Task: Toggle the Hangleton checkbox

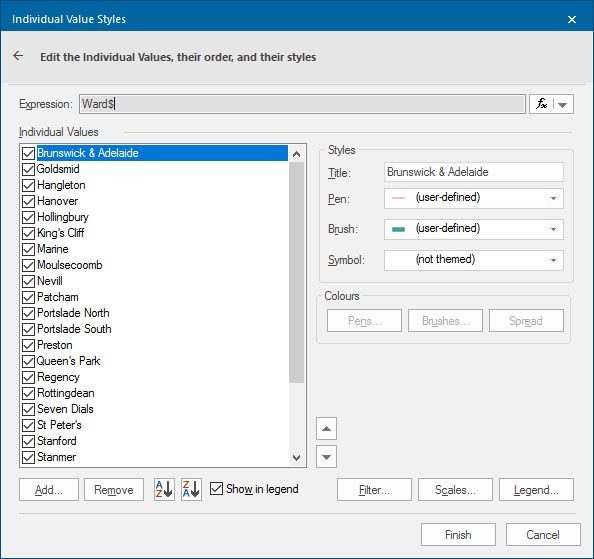Action: (28, 185)
